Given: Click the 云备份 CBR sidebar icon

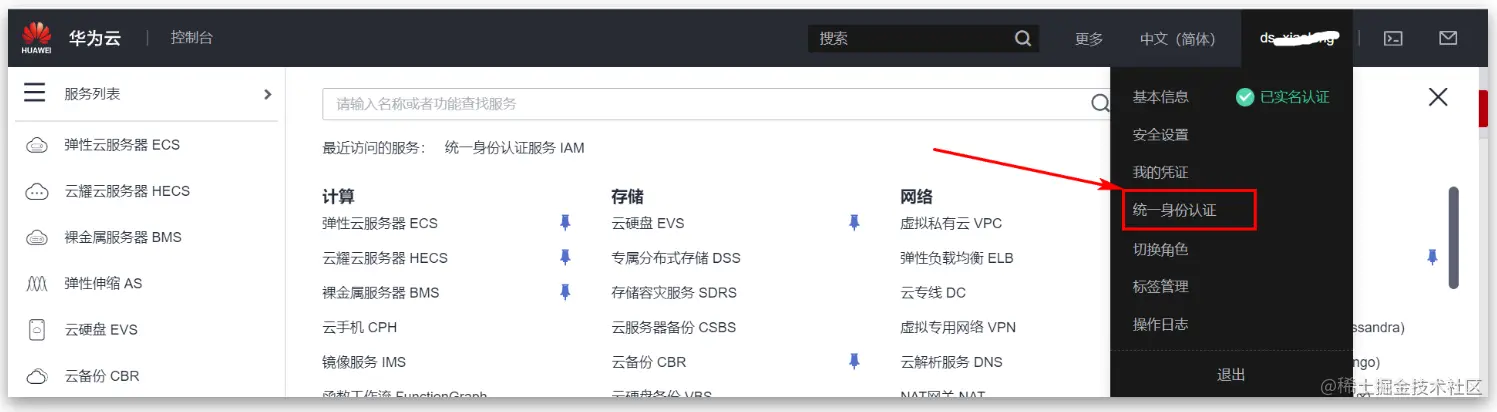Looking at the screenshot, I should click(x=37, y=377).
